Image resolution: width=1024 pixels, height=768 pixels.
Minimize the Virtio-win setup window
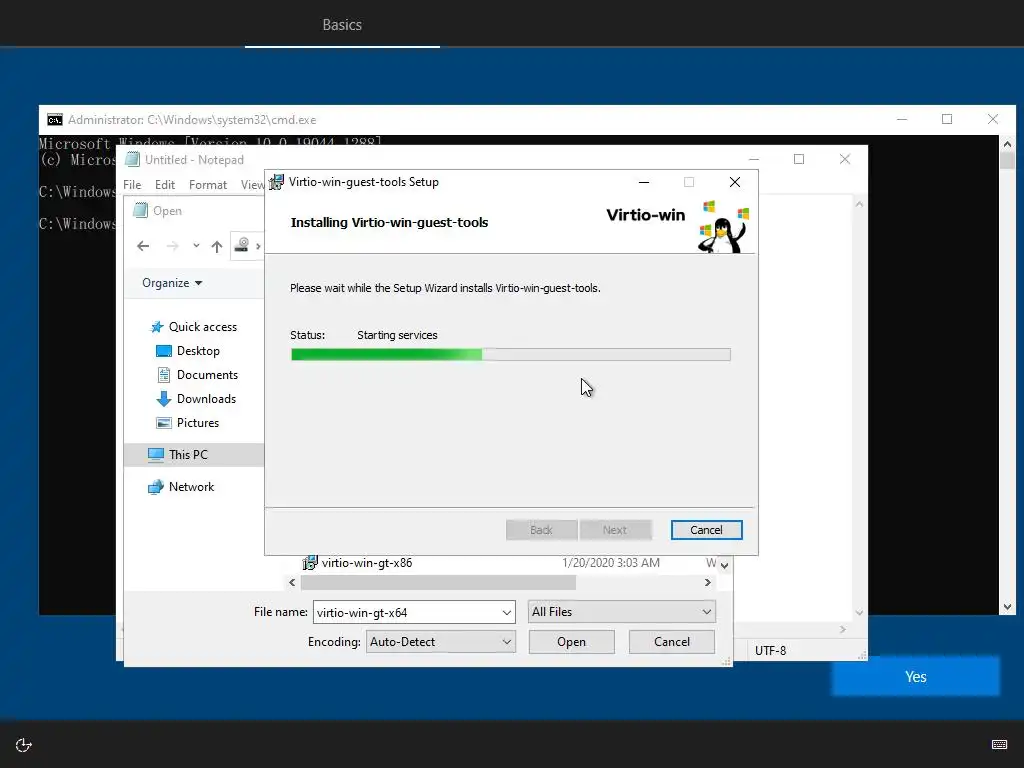pos(644,182)
